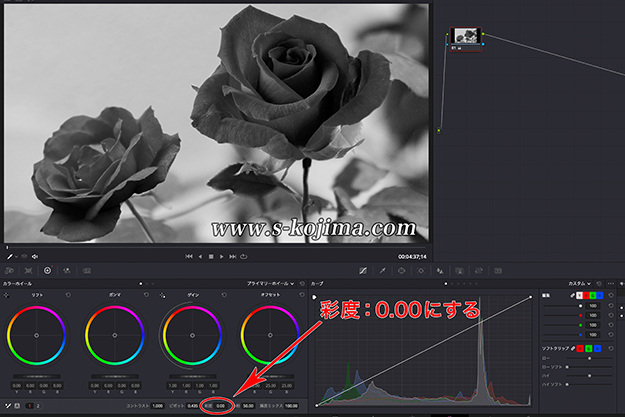625x417 pixels.
Task: Toggle the green channel curve button
Action: coord(593,295)
